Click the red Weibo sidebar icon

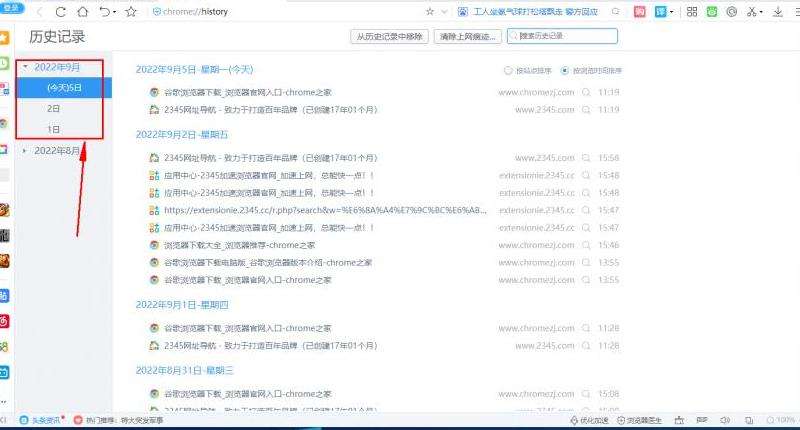[x=4, y=321]
